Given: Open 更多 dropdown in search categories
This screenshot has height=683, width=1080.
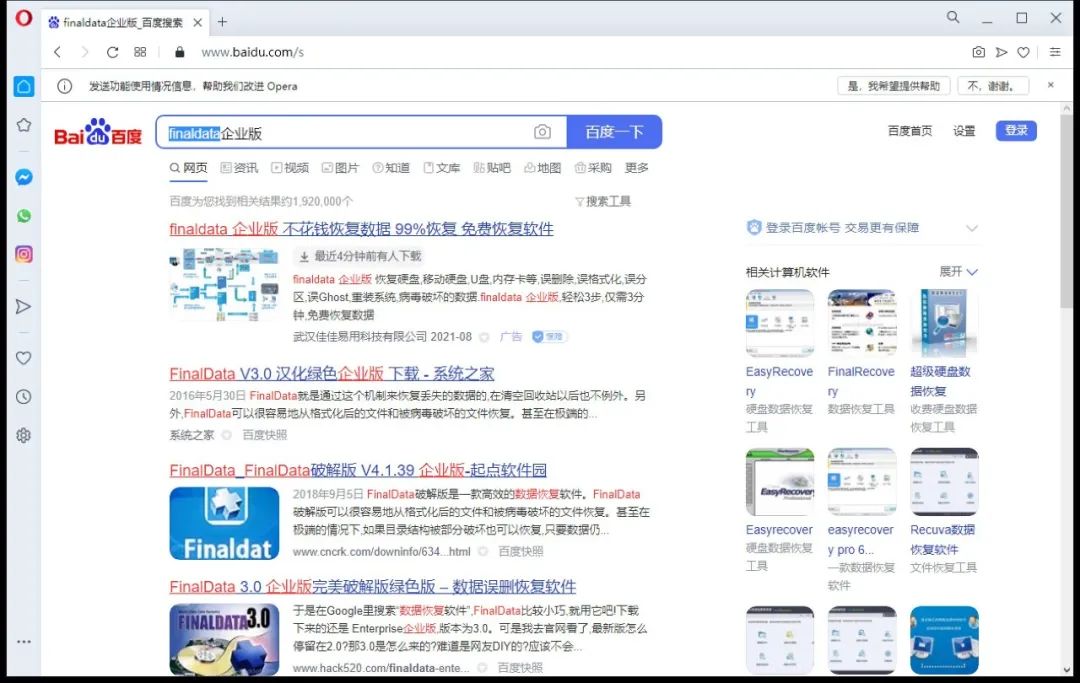Looking at the screenshot, I should tap(637, 168).
